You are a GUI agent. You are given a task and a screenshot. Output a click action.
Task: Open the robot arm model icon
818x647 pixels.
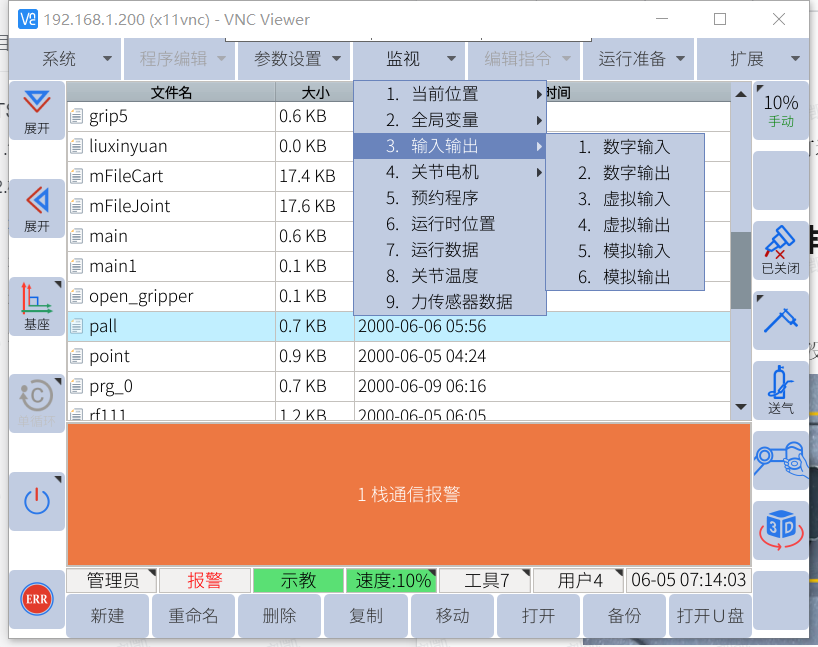tap(780, 460)
